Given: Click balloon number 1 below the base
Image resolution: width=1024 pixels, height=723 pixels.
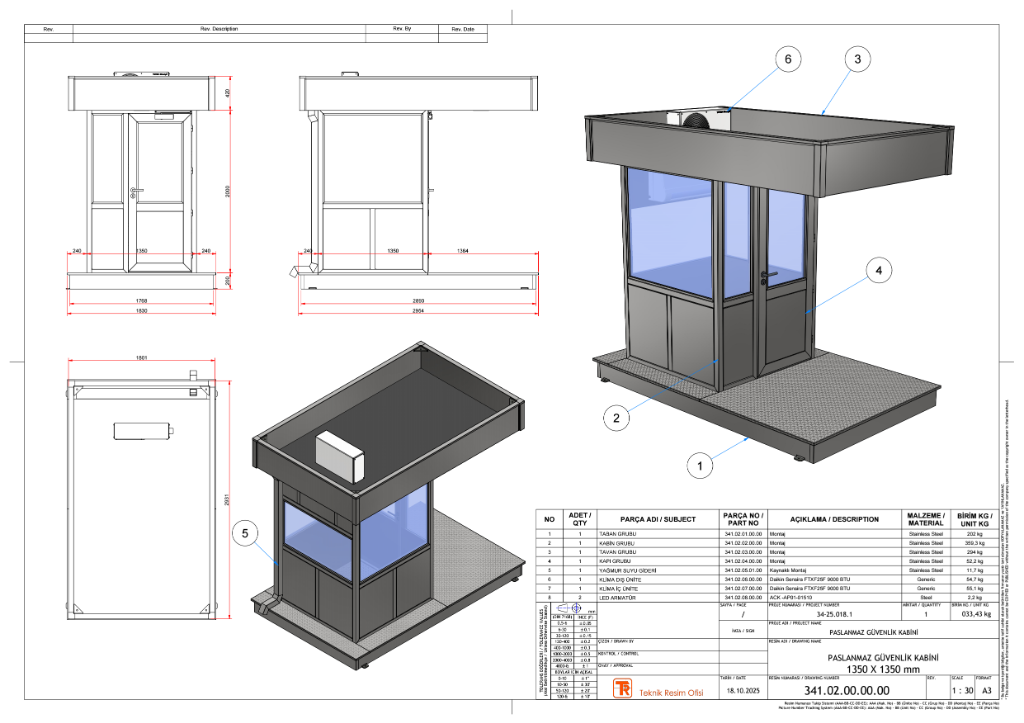Looking at the screenshot, I should click(x=700, y=466).
